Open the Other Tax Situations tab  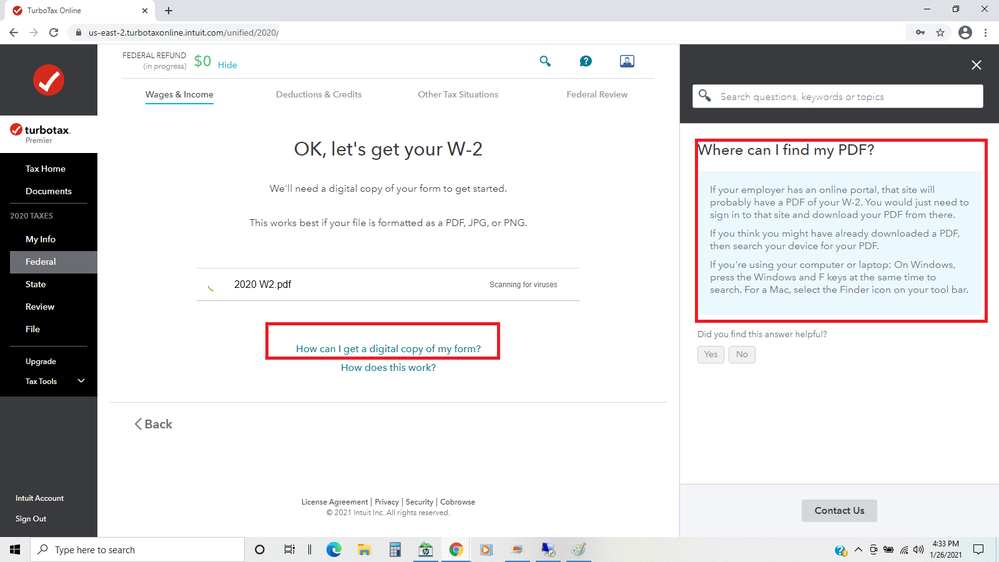coord(458,94)
